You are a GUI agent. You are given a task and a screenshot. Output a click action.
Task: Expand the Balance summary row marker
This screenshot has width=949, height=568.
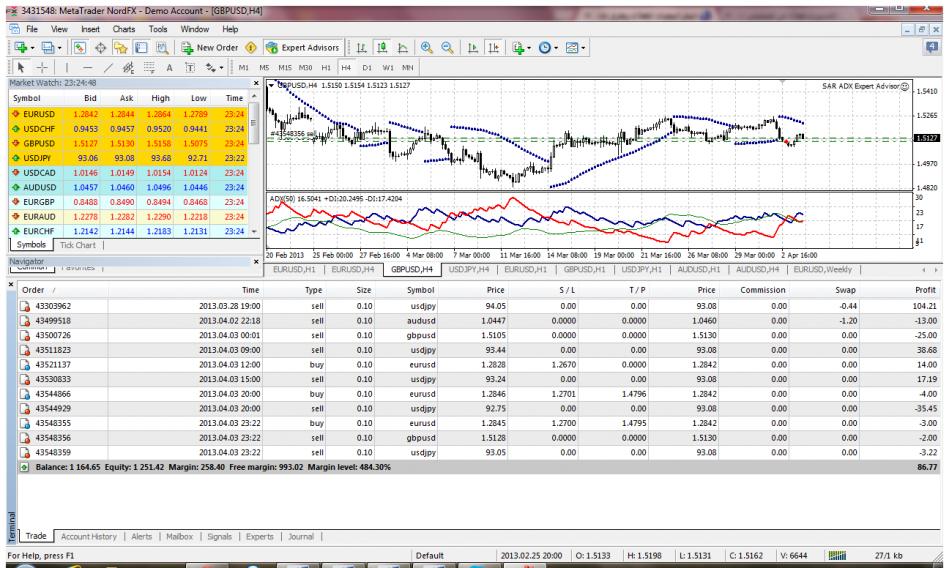pos(26,467)
